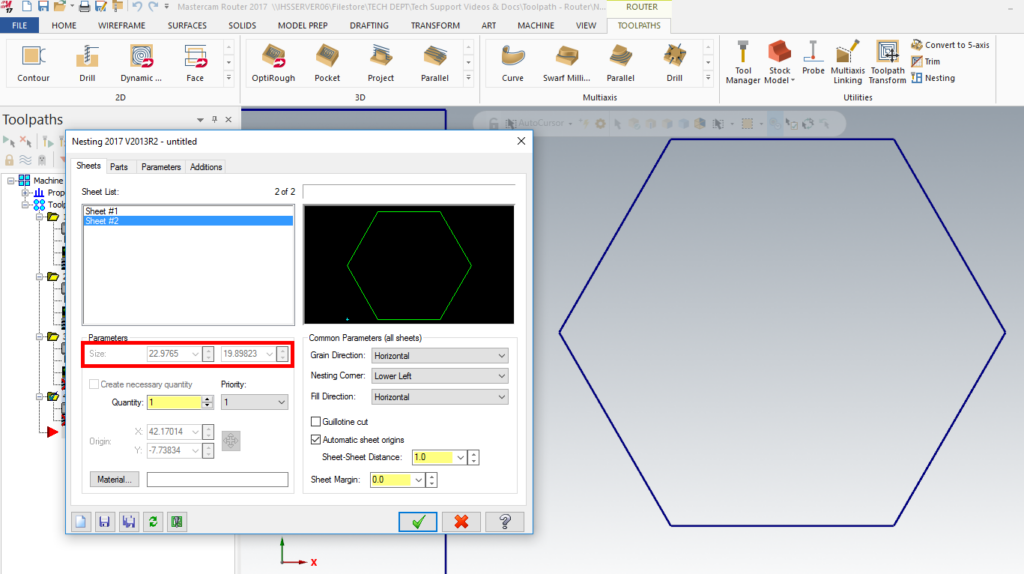Click the Help question mark button
This screenshot has height=574, width=1024.
point(505,521)
